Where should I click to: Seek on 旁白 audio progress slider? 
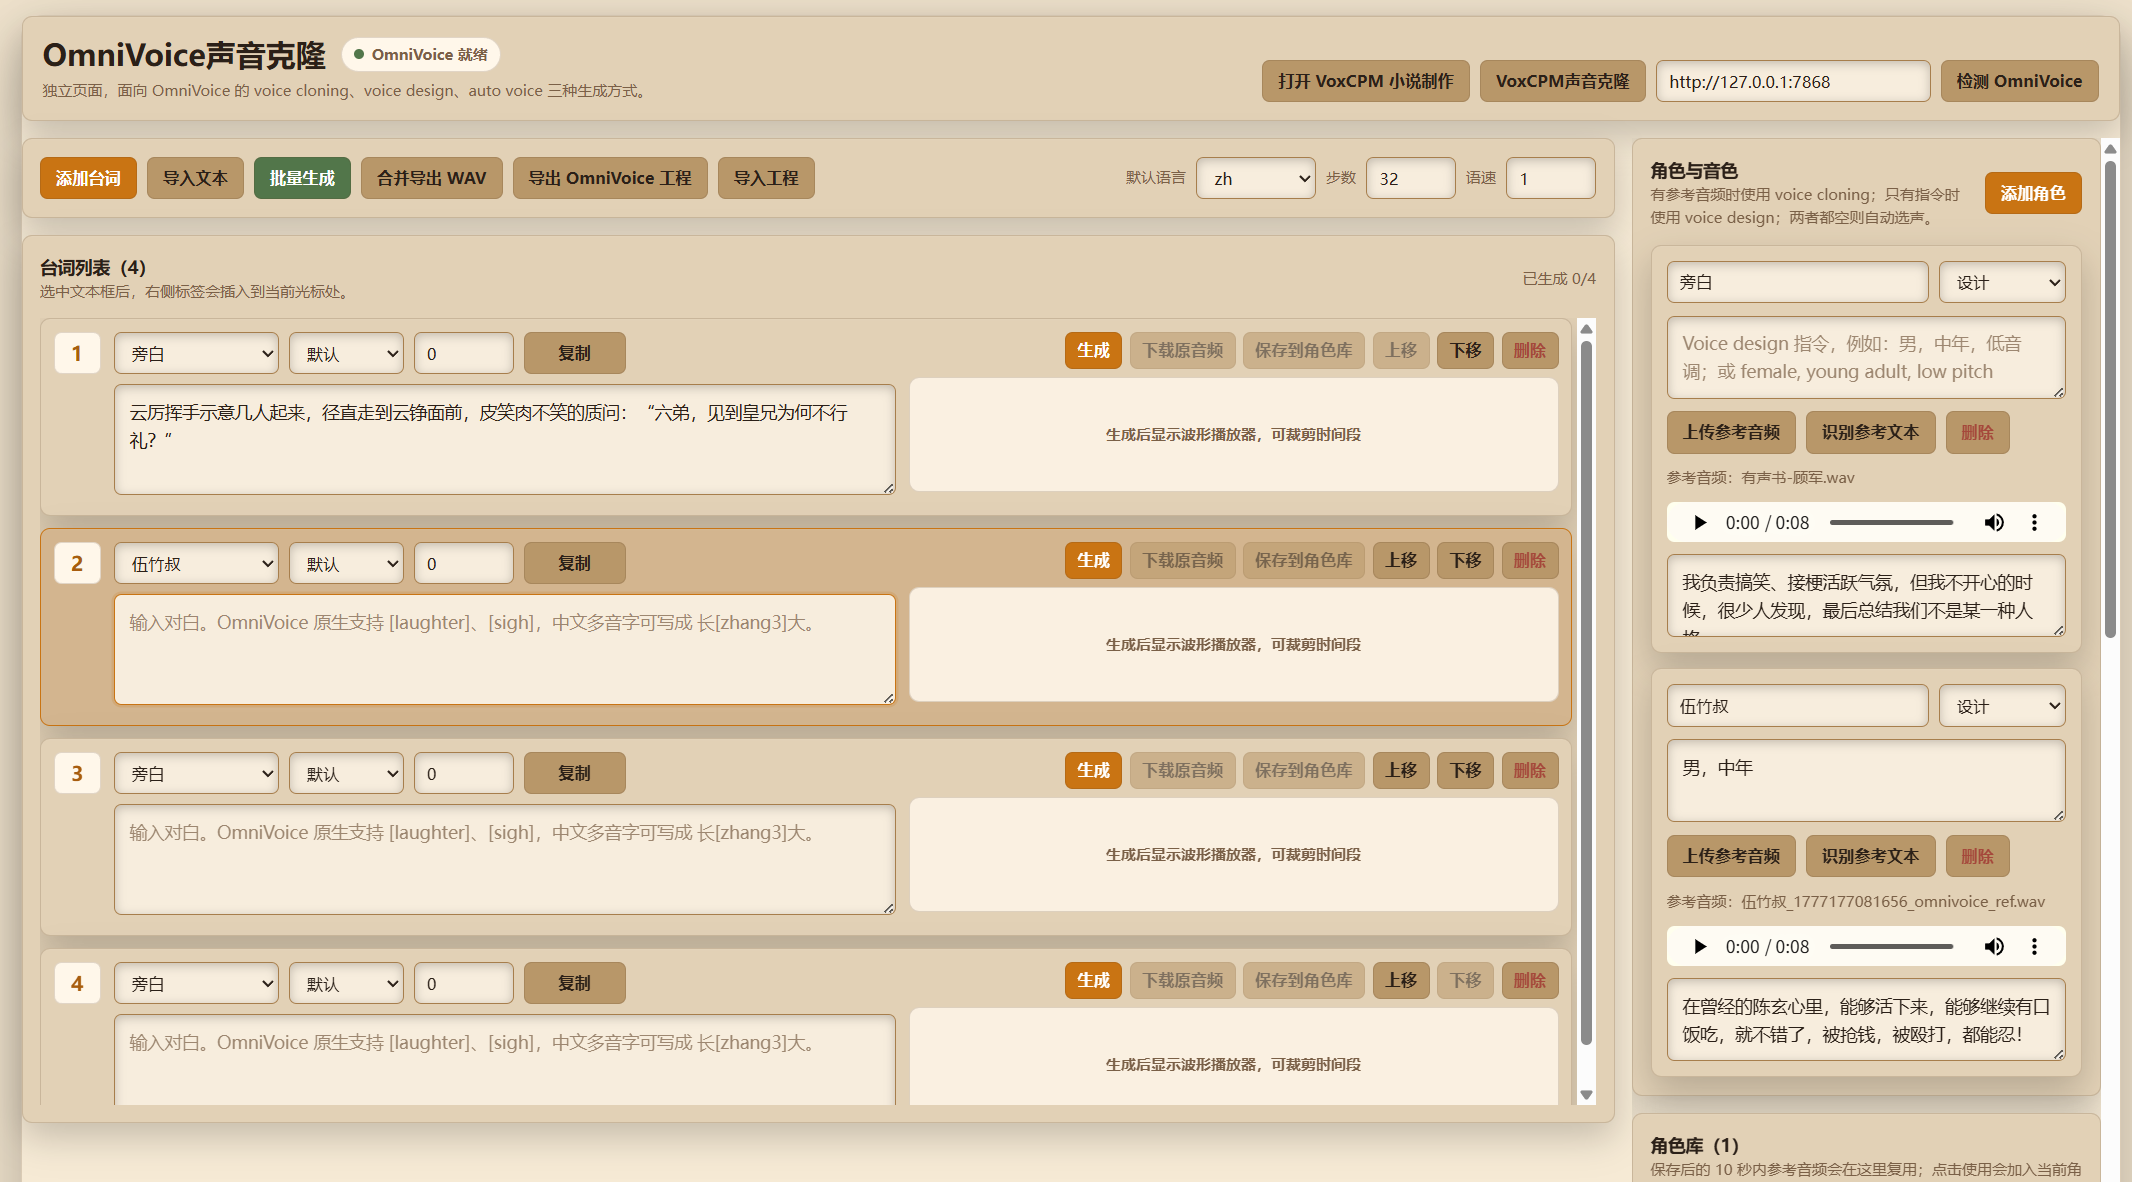[1890, 523]
